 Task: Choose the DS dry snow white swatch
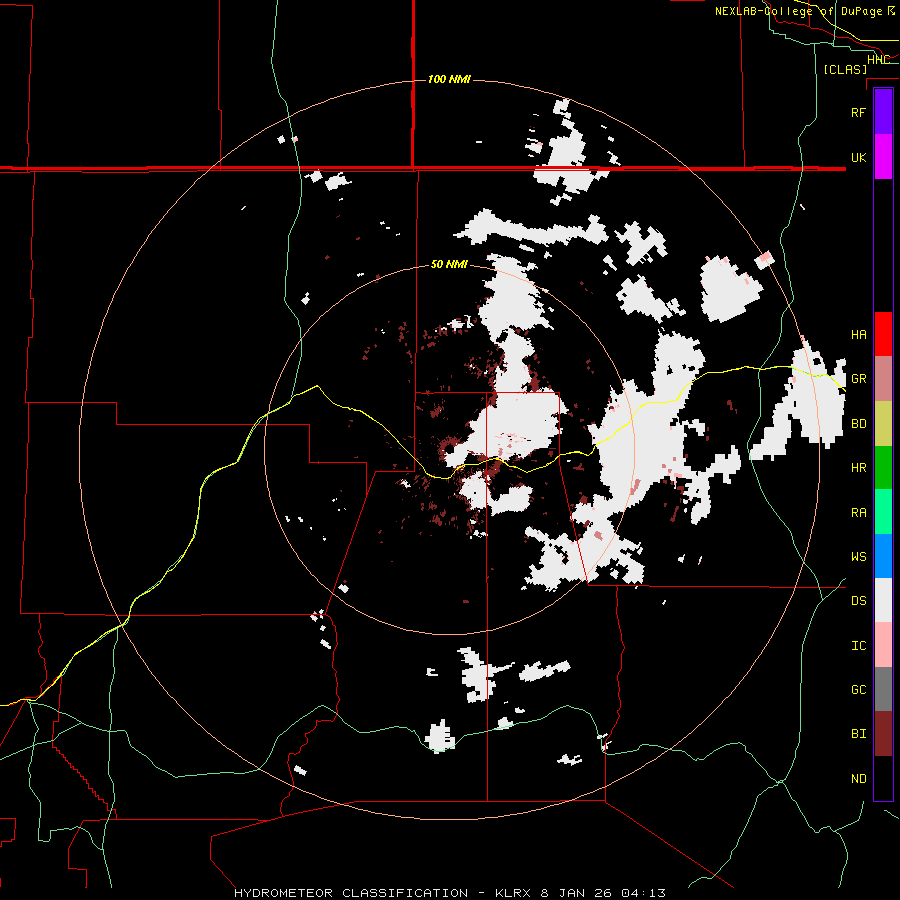click(x=883, y=600)
